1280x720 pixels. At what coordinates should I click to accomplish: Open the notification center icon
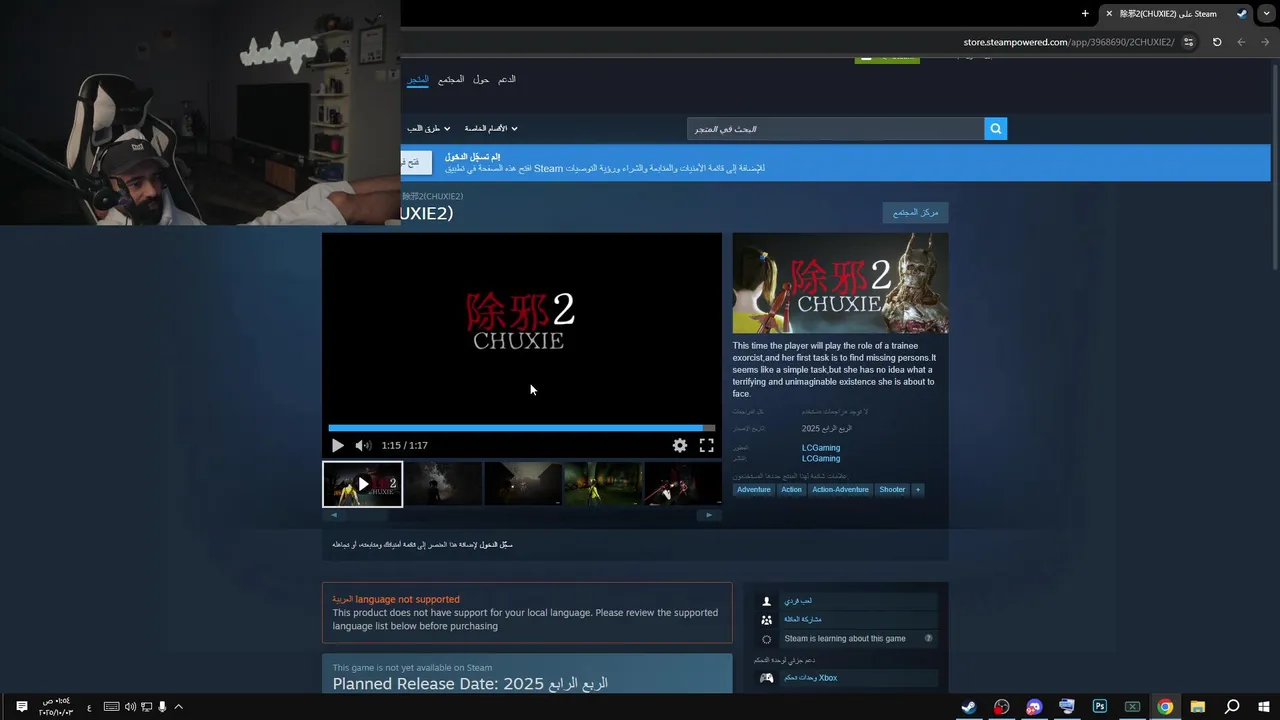click(x=21, y=707)
